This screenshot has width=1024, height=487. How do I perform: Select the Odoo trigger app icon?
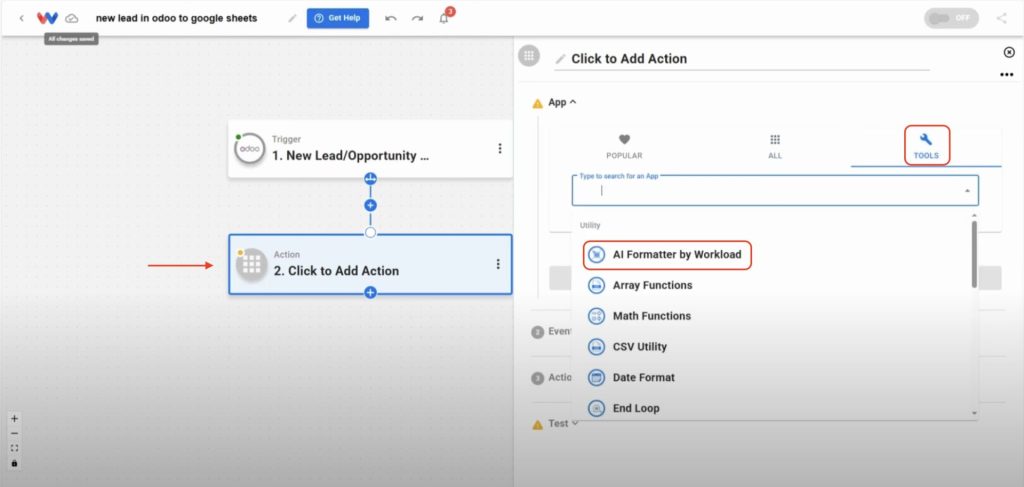coord(249,149)
